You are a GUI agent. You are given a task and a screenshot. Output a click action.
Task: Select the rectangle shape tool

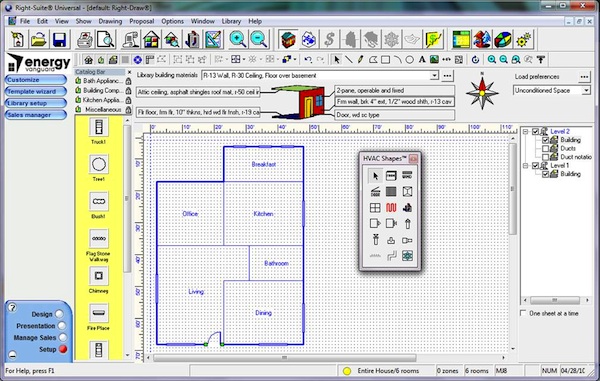(x=386, y=60)
